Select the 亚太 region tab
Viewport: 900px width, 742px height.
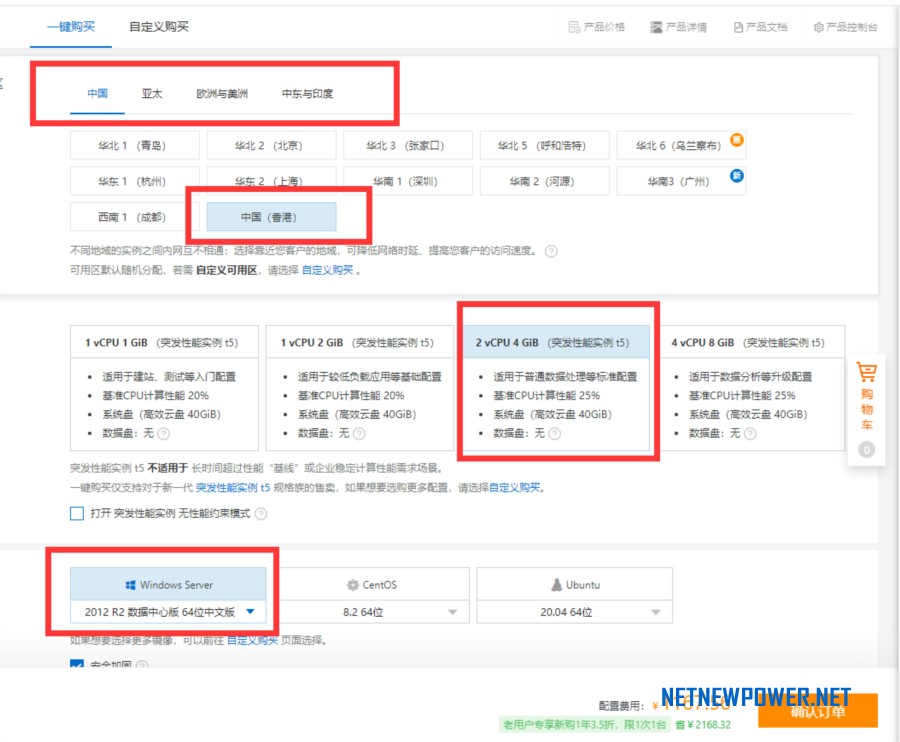152,94
